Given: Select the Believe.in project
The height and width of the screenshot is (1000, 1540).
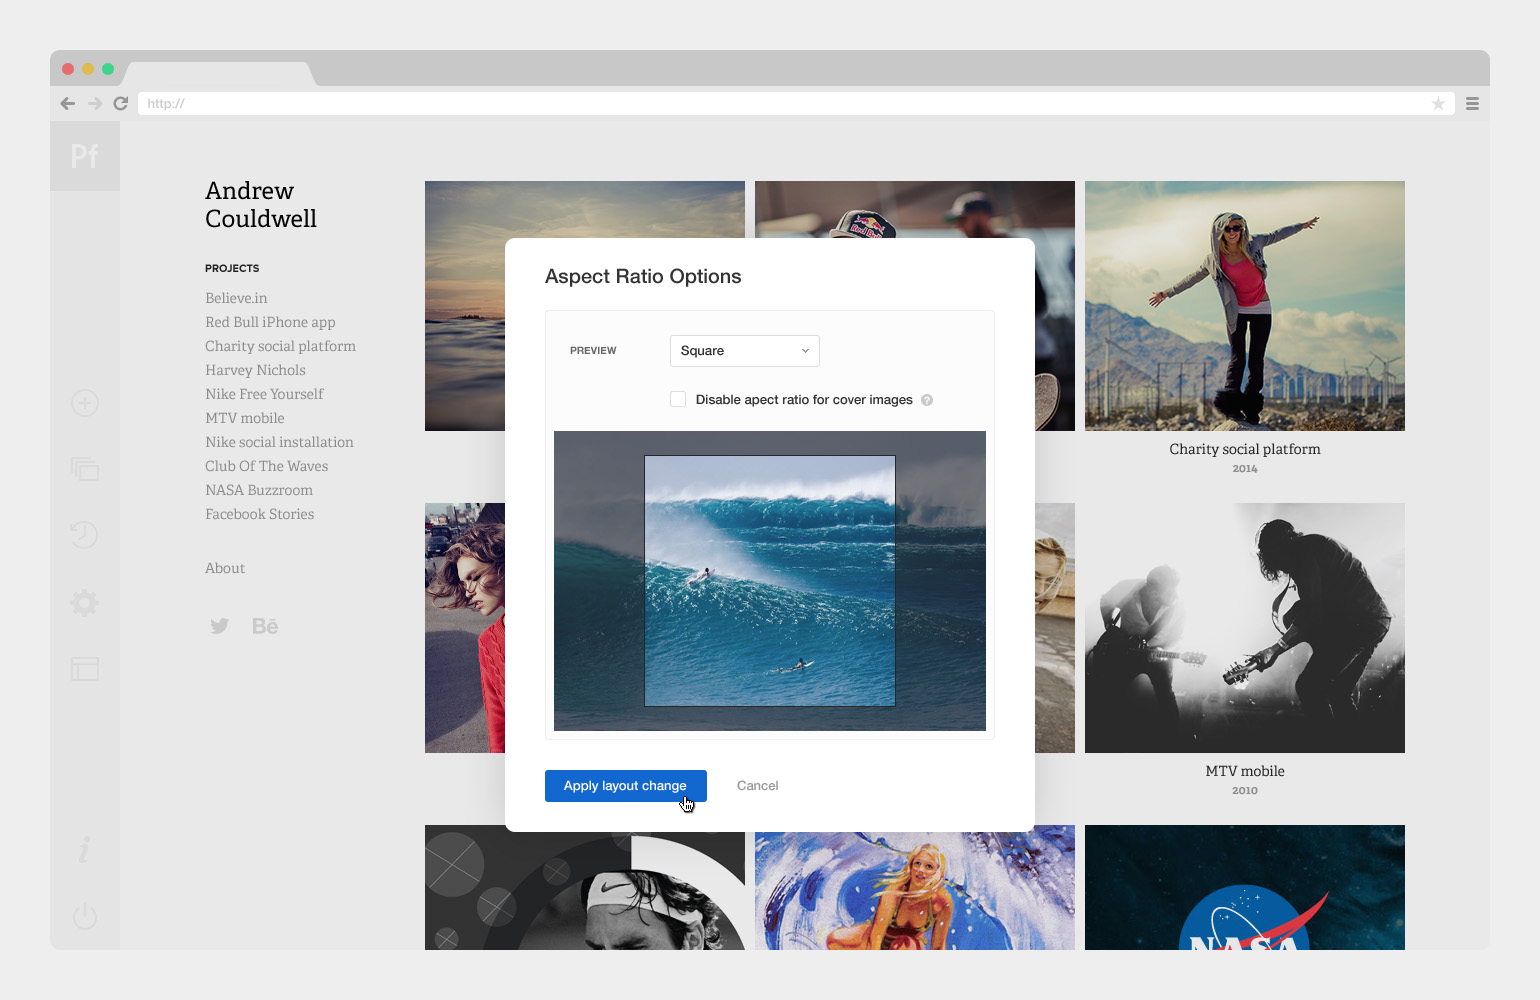Looking at the screenshot, I should click(x=236, y=297).
